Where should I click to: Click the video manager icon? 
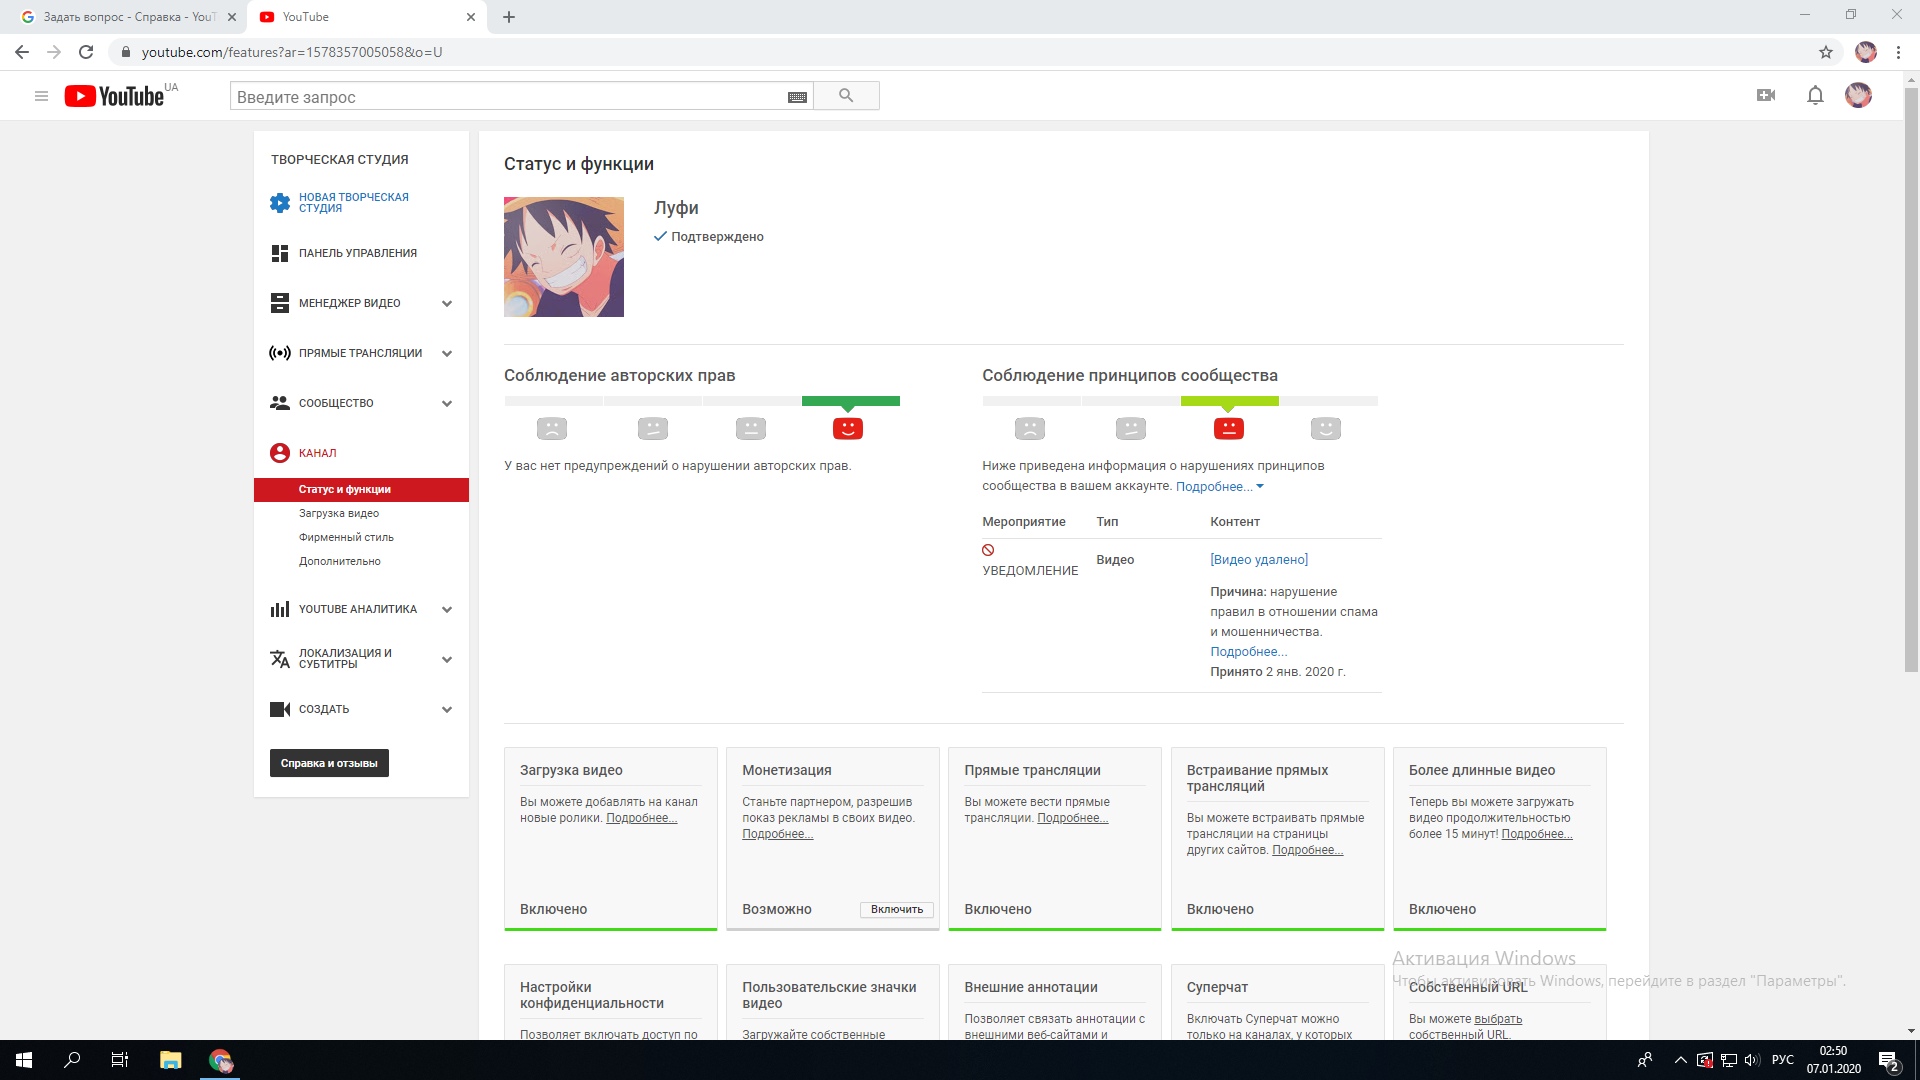[280, 303]
